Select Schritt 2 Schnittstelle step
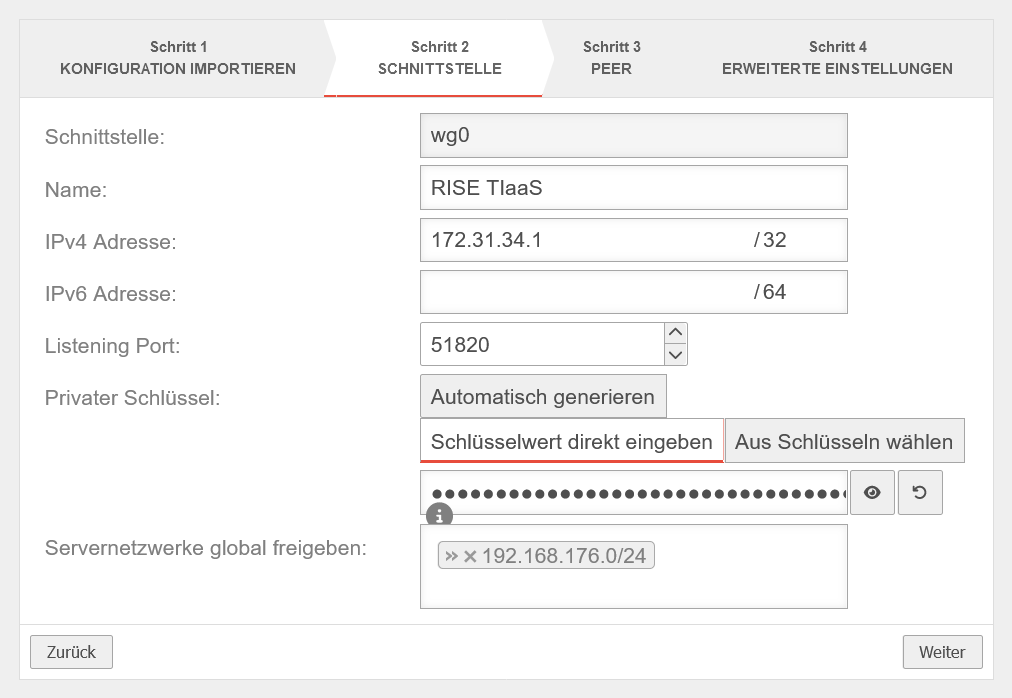 click(439, 58)
